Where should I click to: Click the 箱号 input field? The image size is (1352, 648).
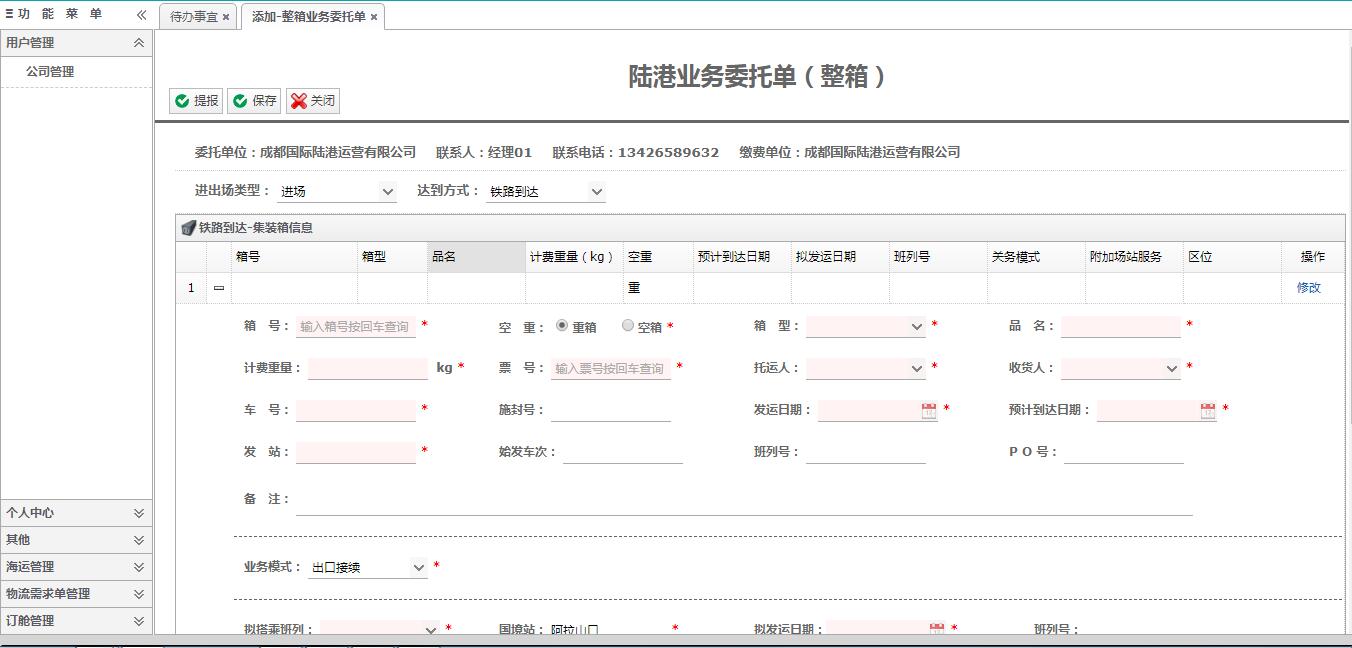click(x=355, y=327)
